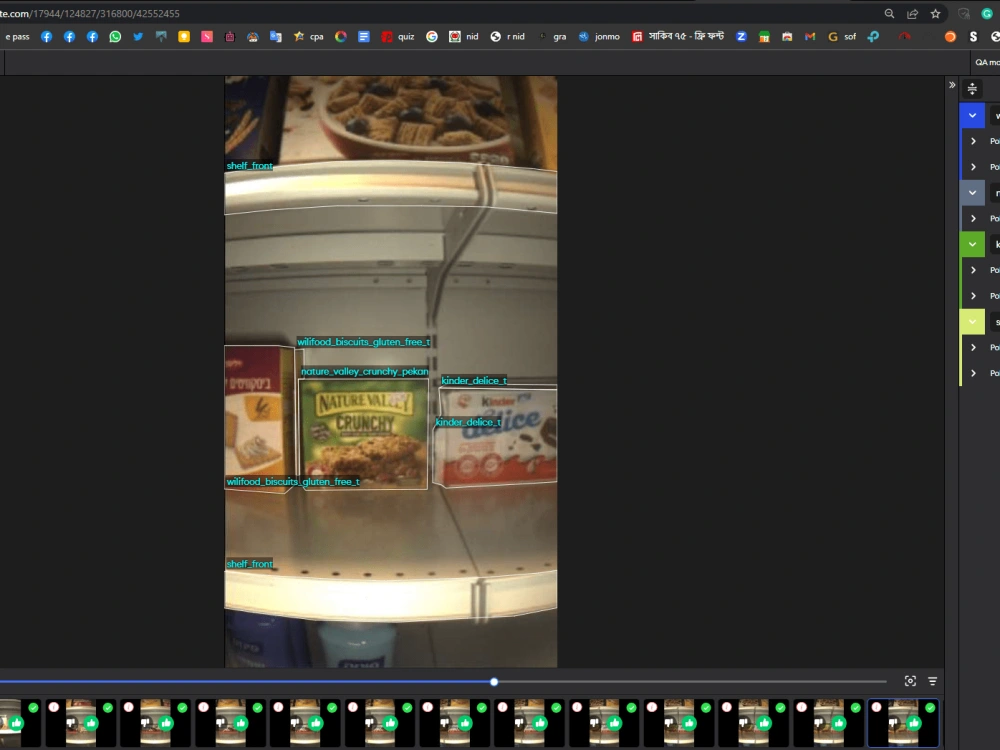Open the white 'S' bookmark icon
The width and height of the screenshot is (1000, 750).
coord(973,36)
